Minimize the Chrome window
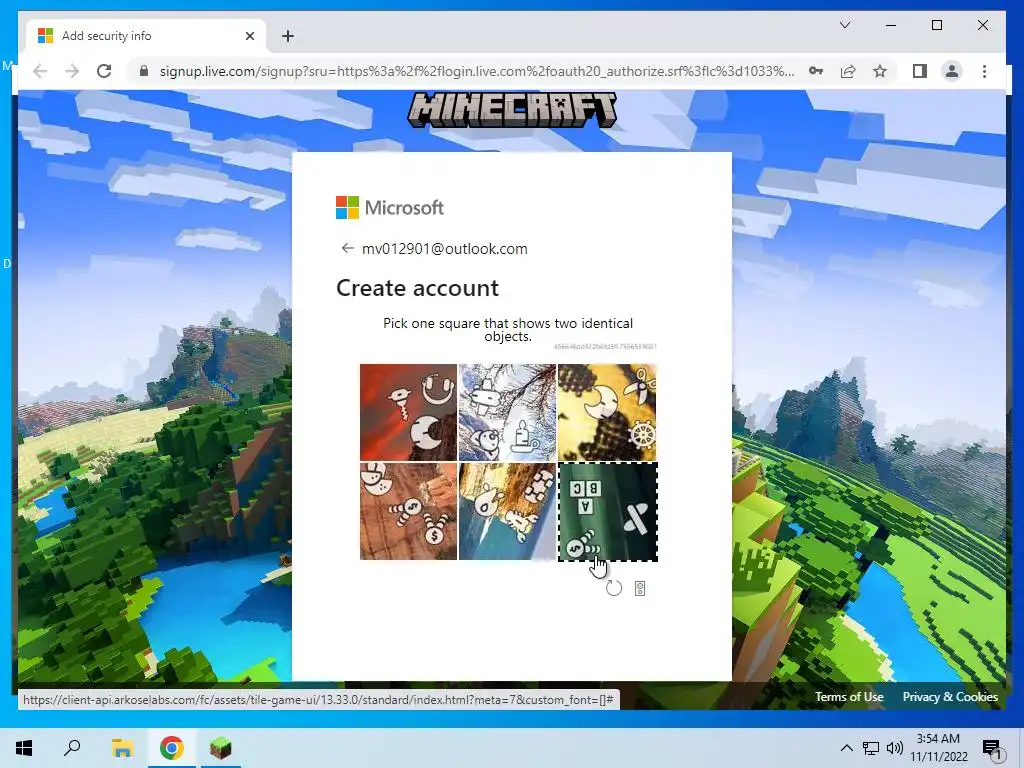1024x768 pixels. click(891, 25)
